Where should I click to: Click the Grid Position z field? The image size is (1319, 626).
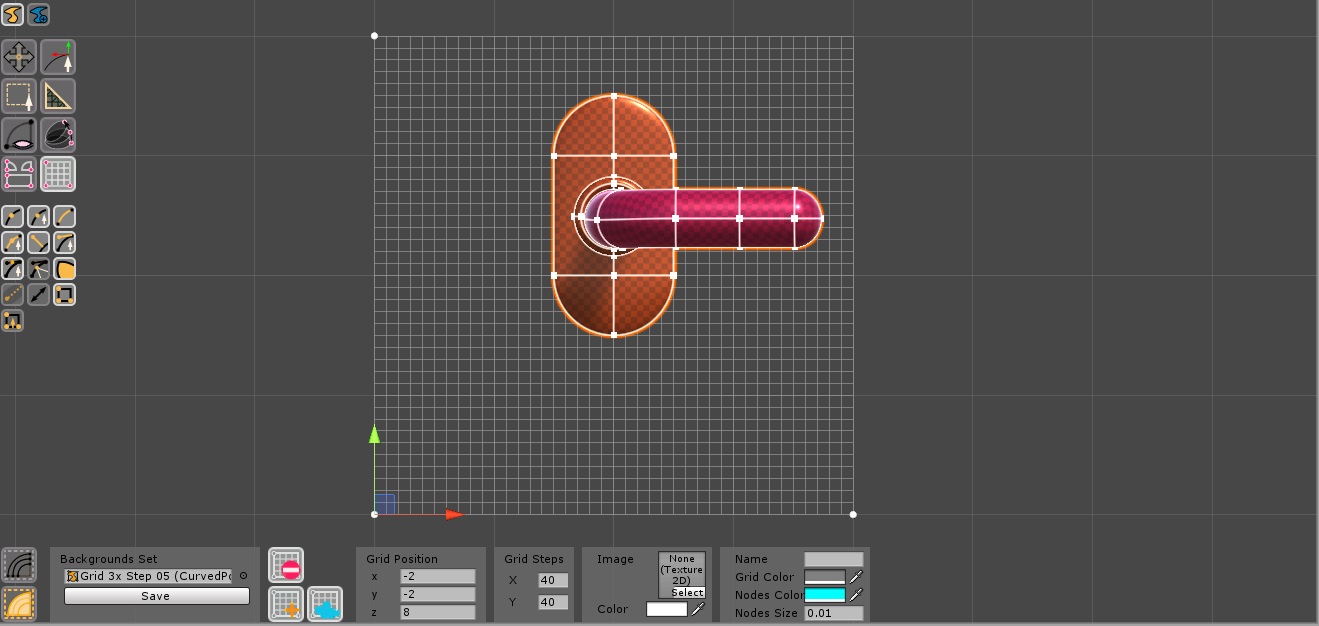[x=437, y=613]
